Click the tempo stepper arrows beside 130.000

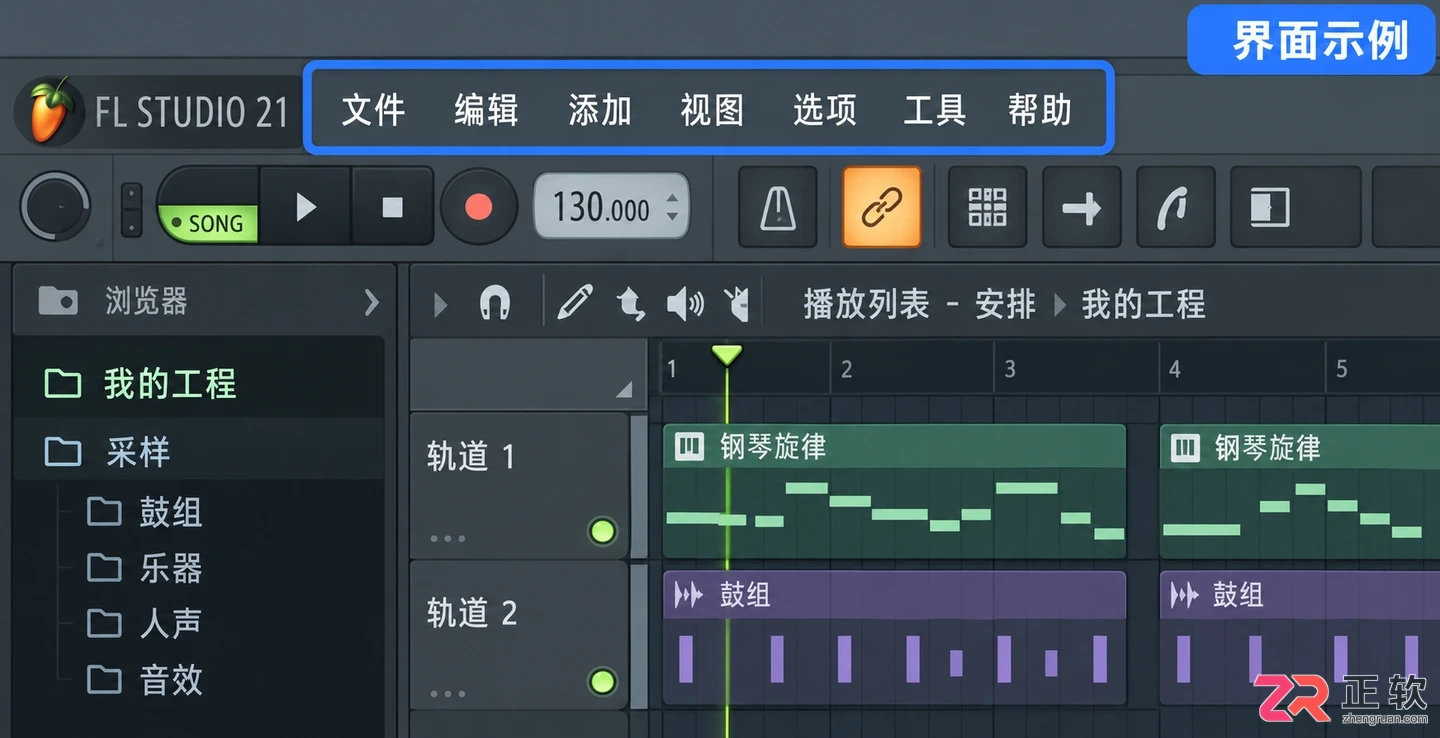672,207
